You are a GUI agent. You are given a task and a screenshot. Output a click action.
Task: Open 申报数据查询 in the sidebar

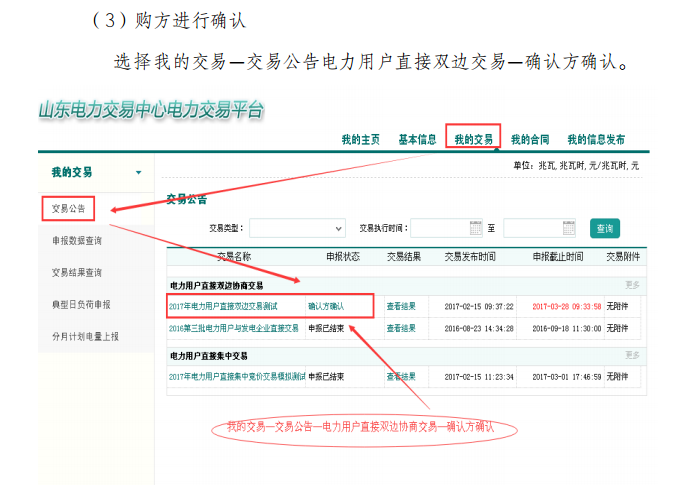(76, 241)
